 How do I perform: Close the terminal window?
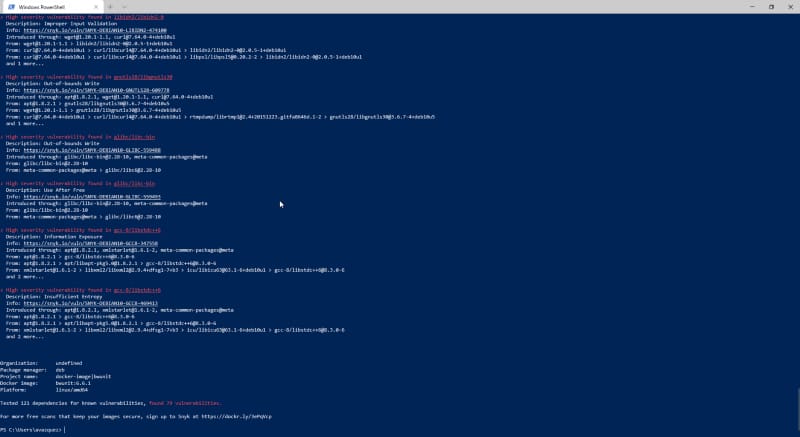tap(789, 6)
